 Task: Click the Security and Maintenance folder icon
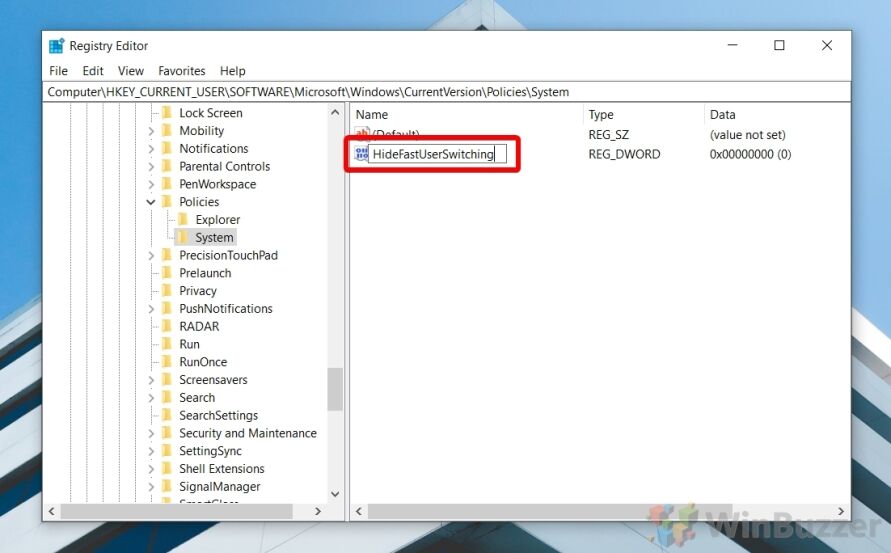pyautogui.click(x=167, y=433)
